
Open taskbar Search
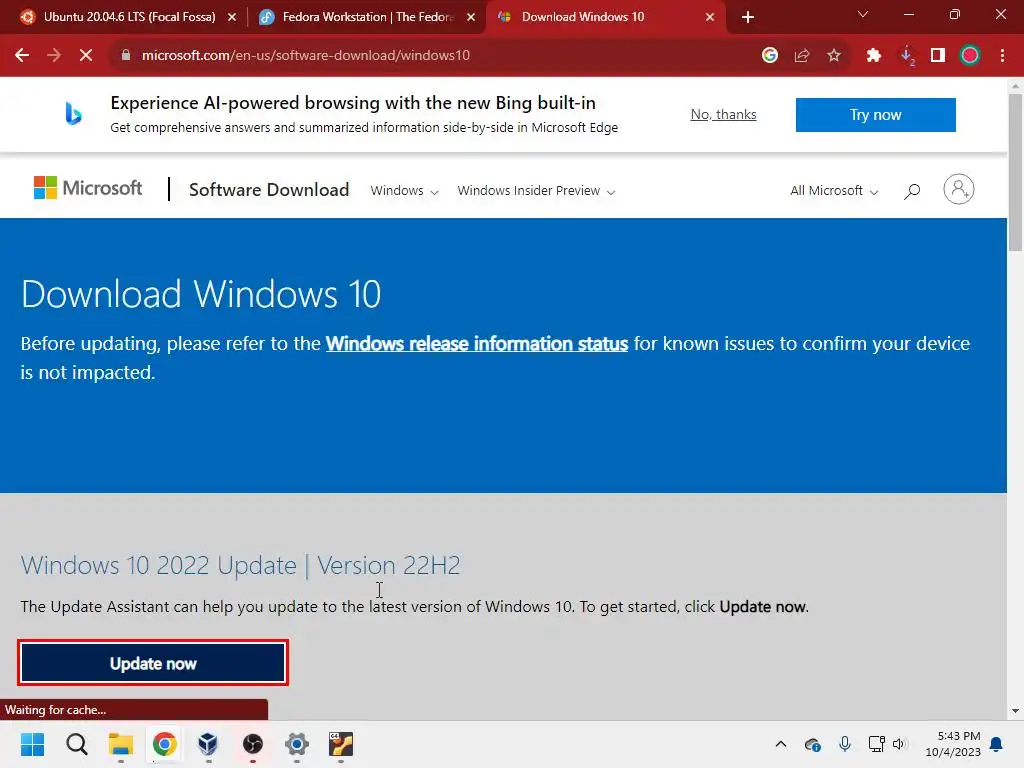(x=76, y=744)
